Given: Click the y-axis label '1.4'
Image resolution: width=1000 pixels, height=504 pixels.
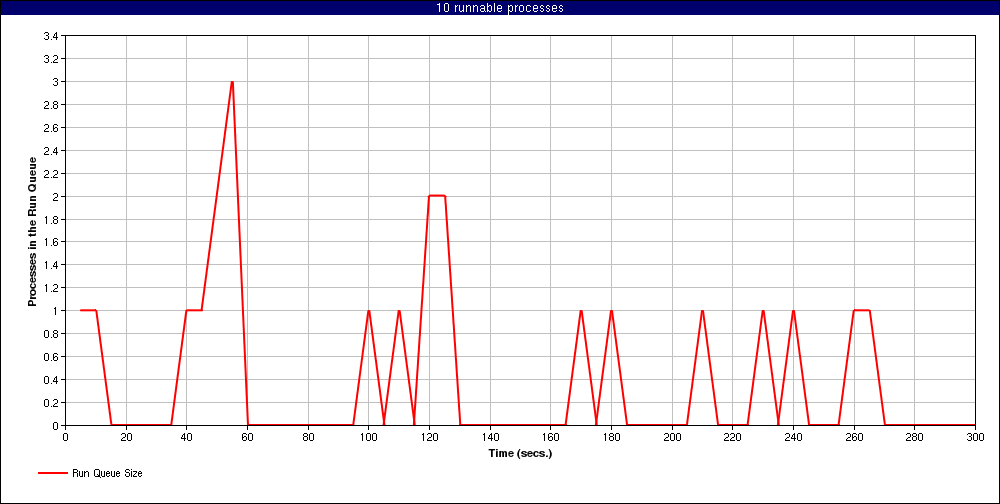Looking at the screenshot, I should 51,265.
